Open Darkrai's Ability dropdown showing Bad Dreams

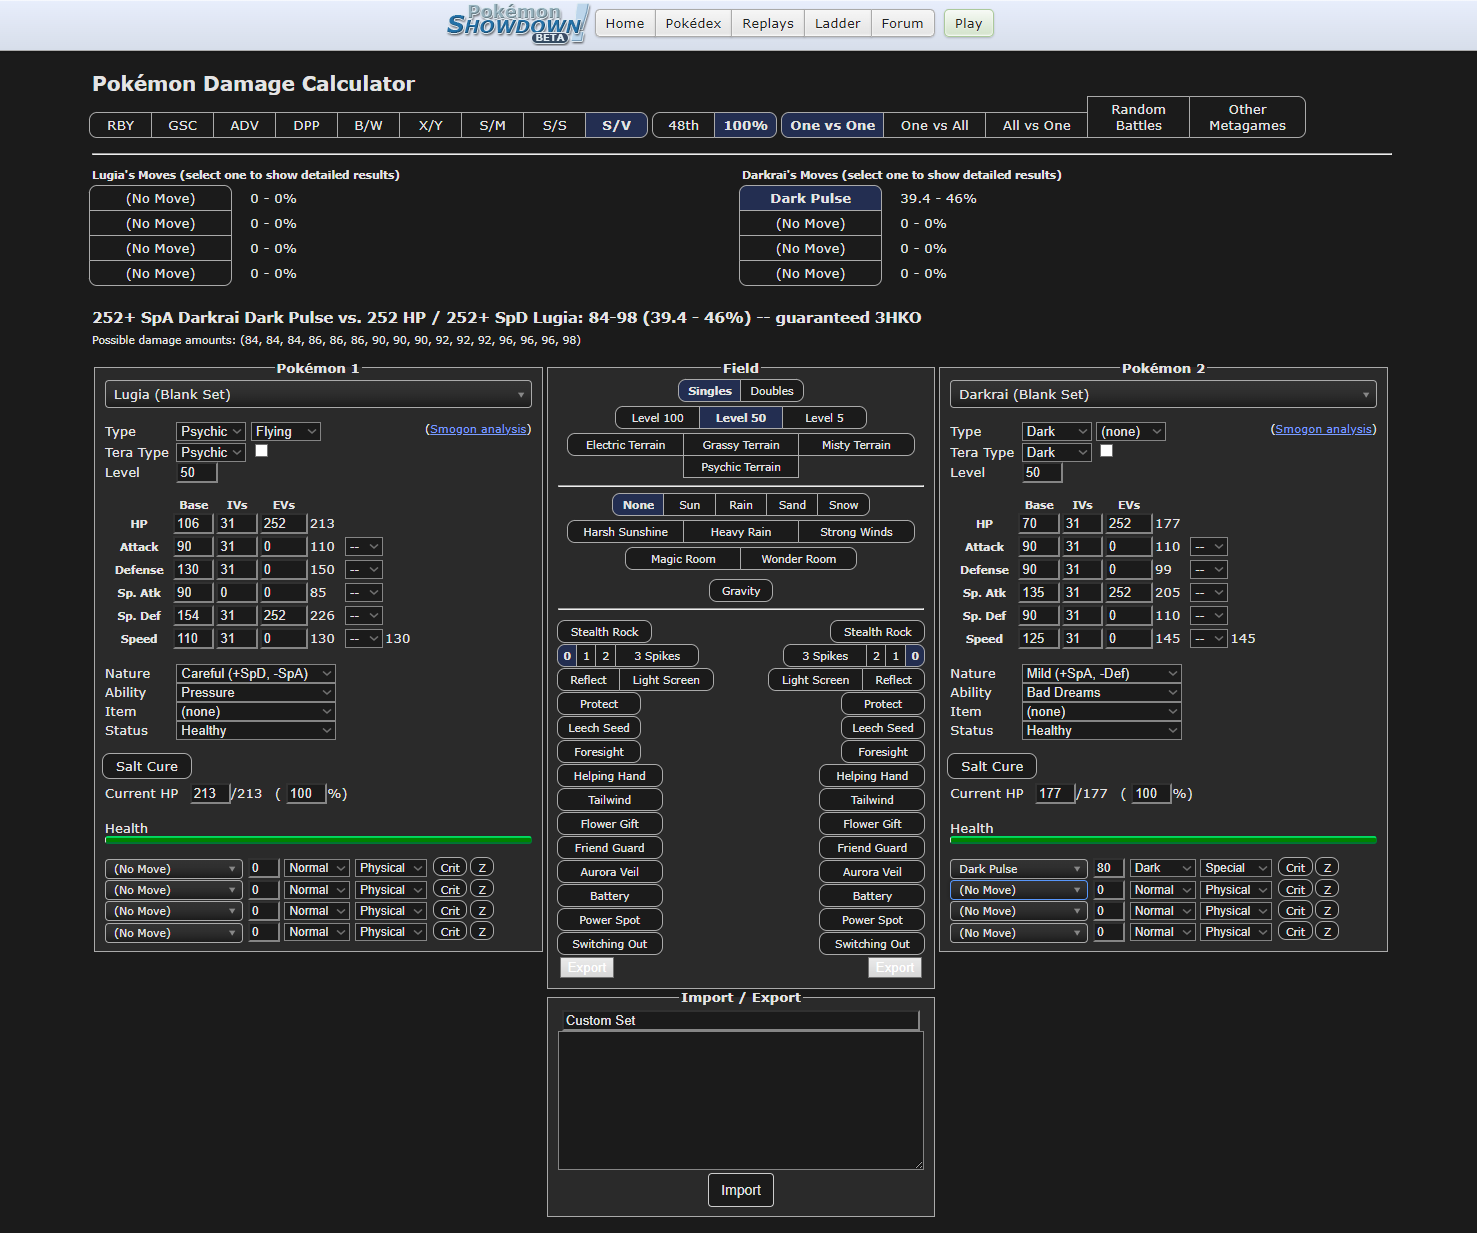tap(1100, 693)
